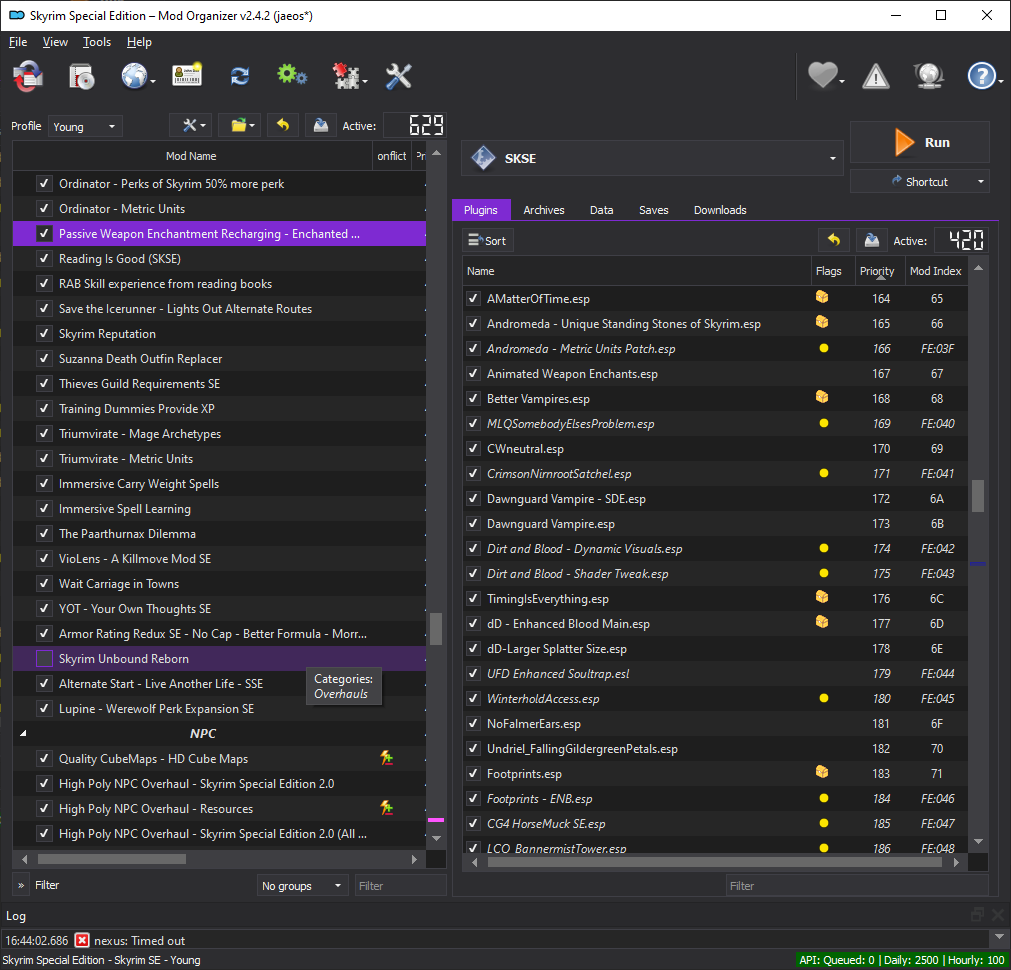Enable the Skyrim Unbound Reborn mod

click(44, 658)
